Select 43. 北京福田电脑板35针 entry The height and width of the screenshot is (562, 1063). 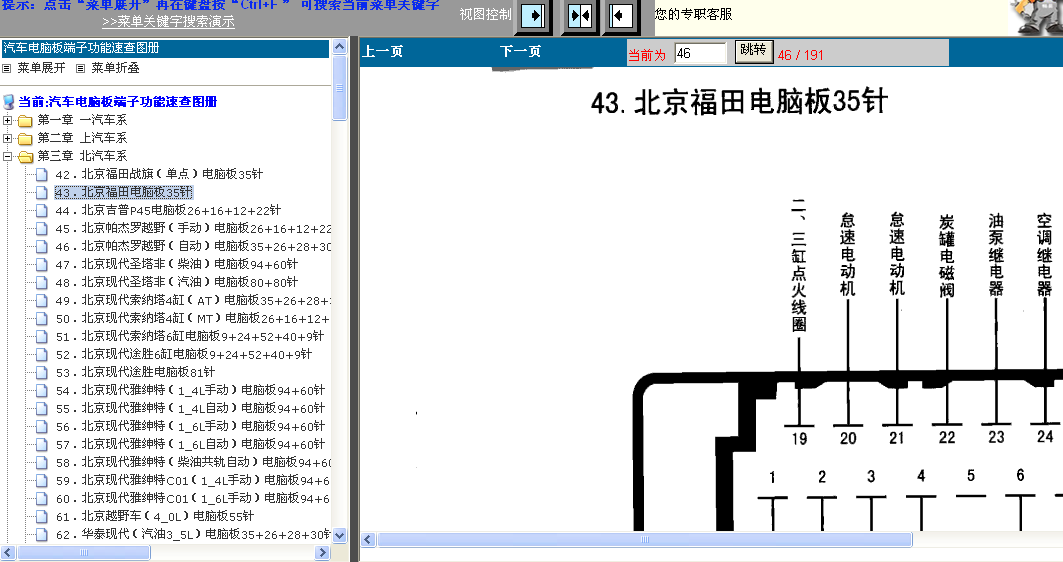click(123, 193)
